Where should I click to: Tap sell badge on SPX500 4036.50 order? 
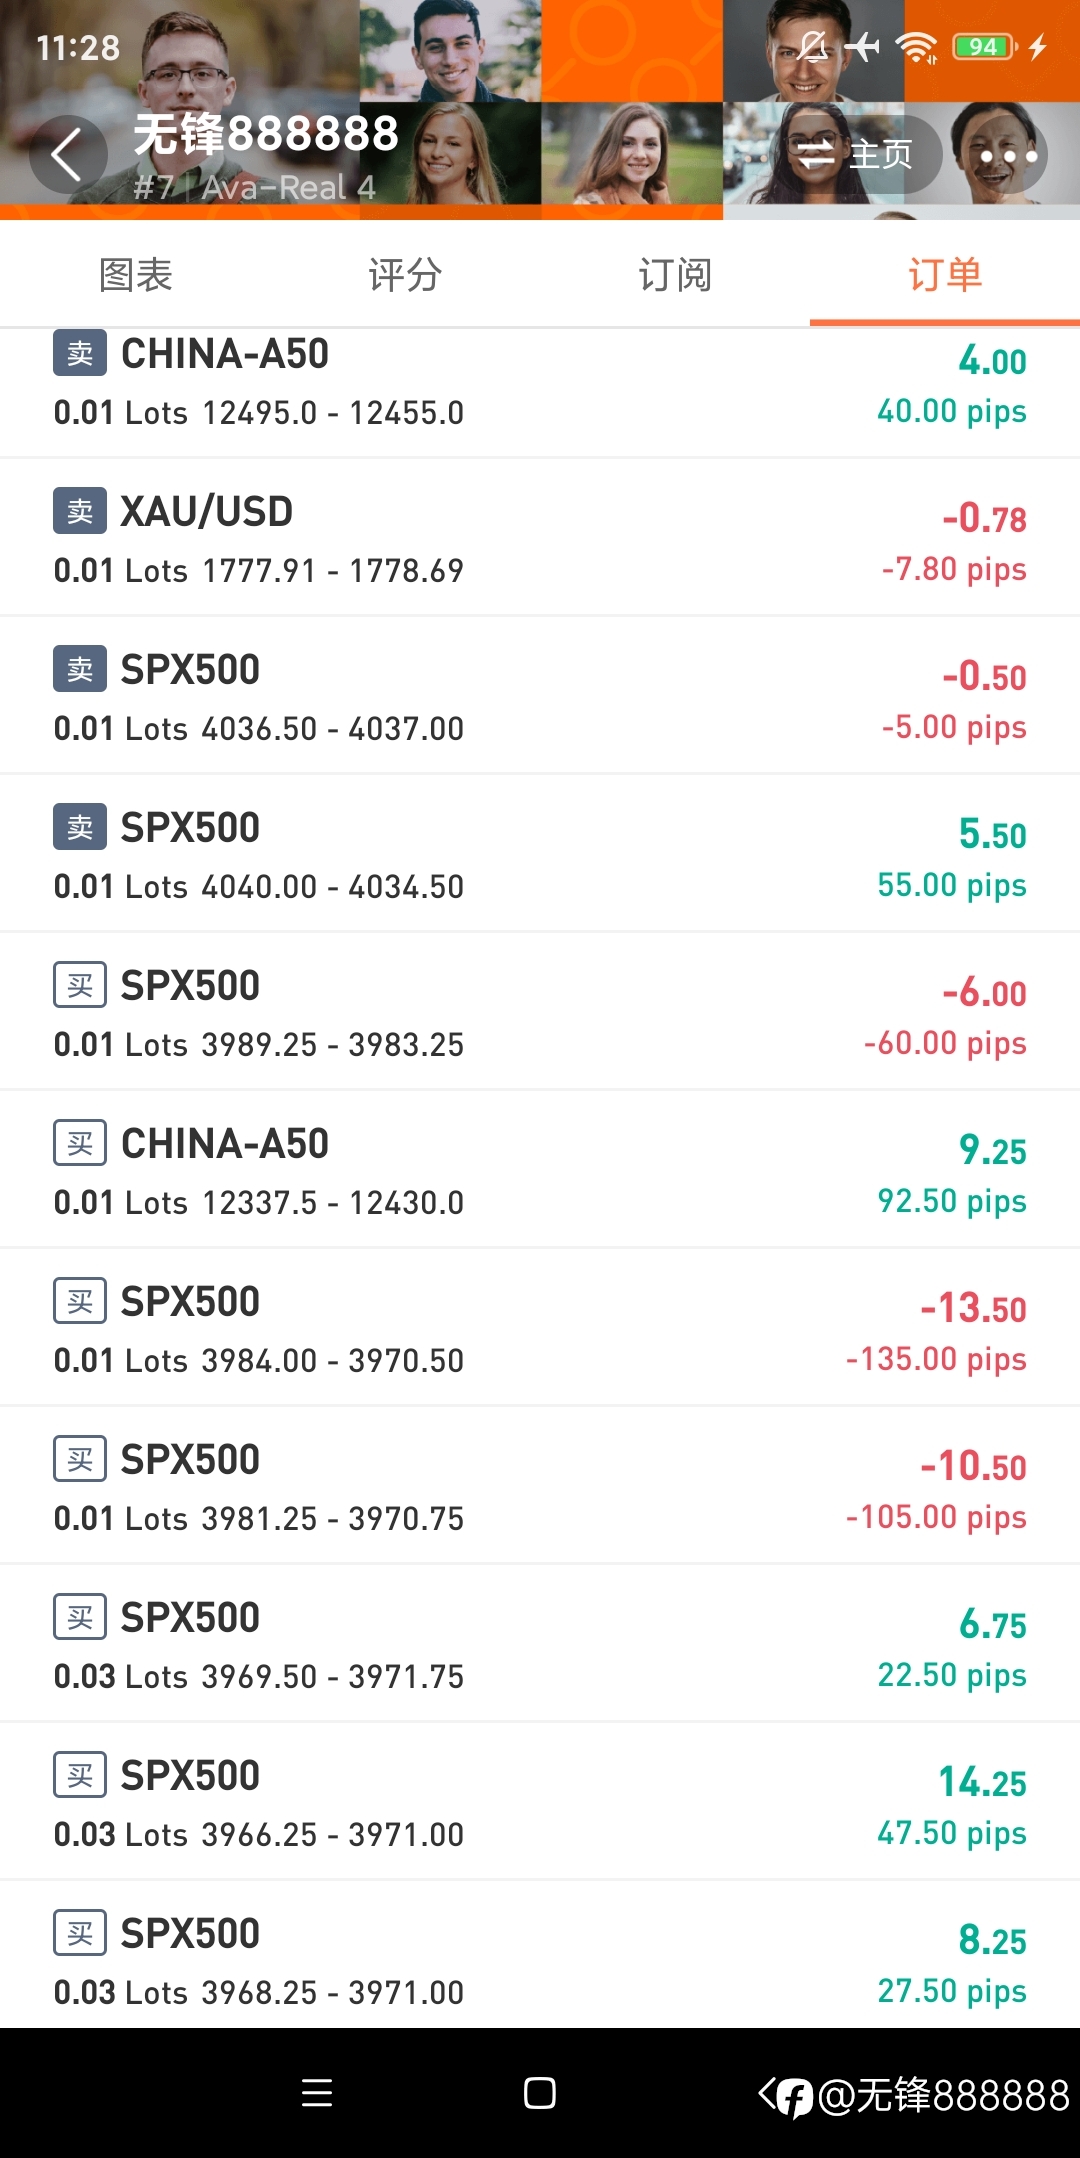[x=80, y=669]
